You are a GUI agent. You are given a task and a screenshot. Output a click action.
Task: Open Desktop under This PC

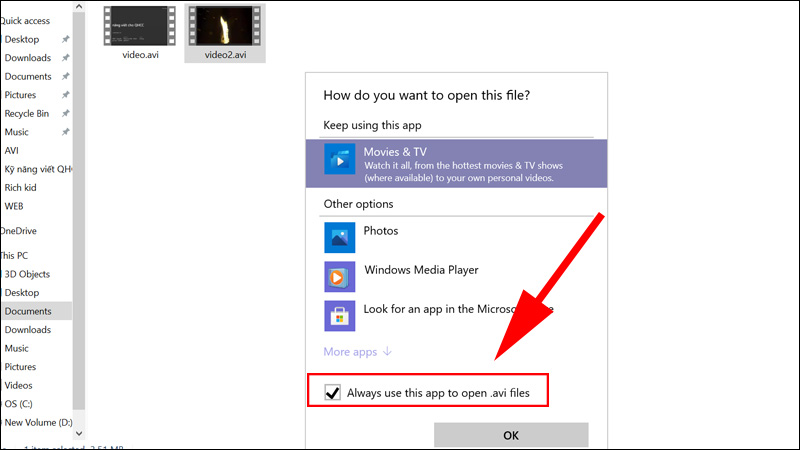tap(21, 292)
